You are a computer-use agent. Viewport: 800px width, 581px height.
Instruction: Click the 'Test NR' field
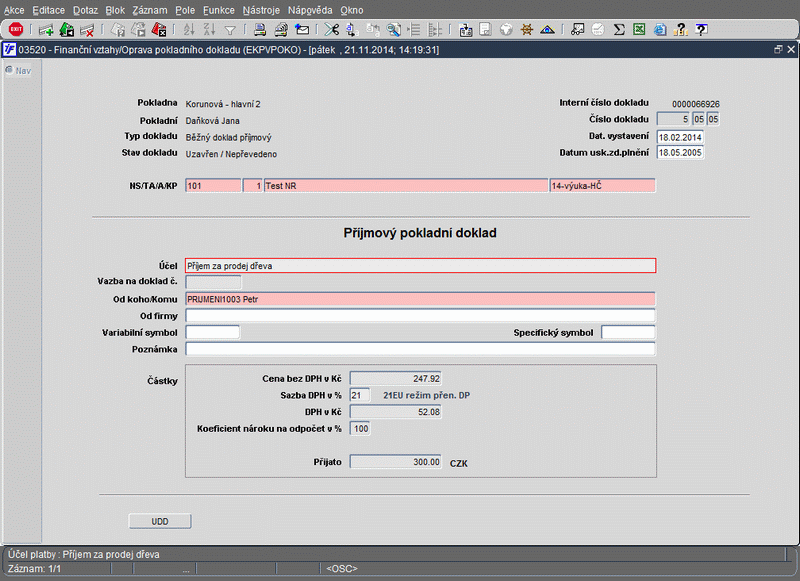406,186
